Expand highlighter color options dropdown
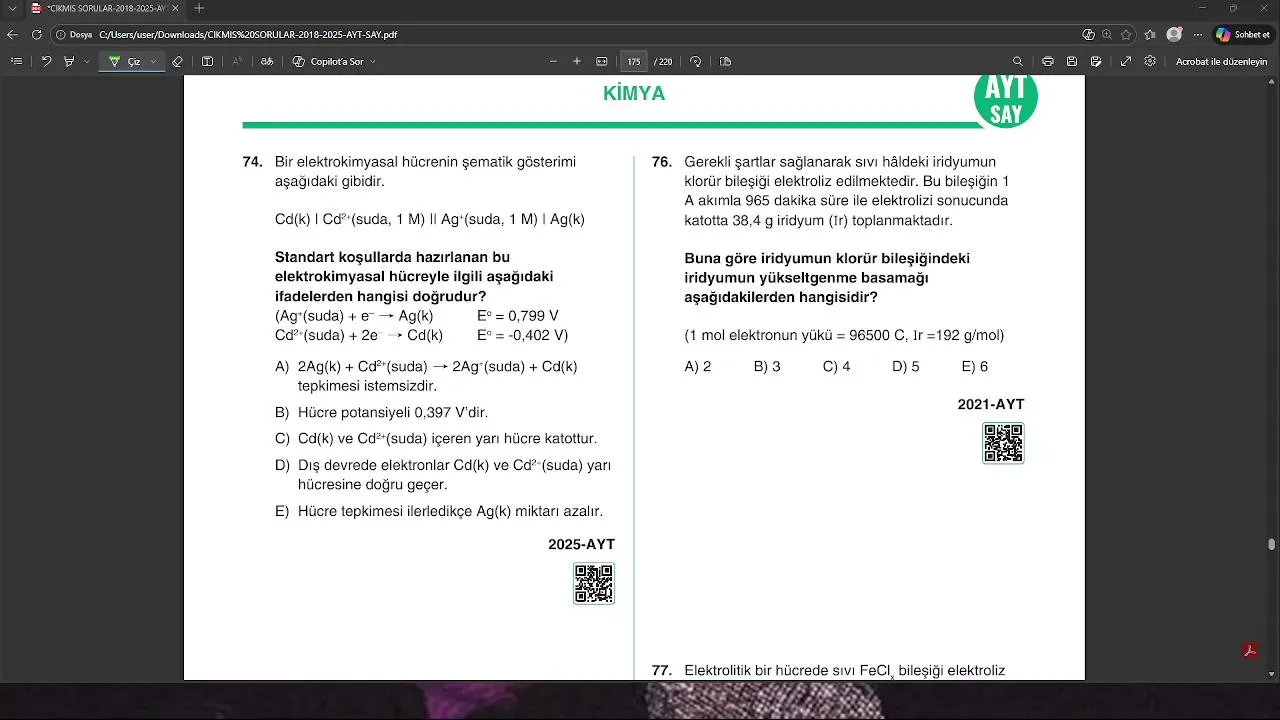Viewport: 1280px width, 720px height. tap(86, 61)
